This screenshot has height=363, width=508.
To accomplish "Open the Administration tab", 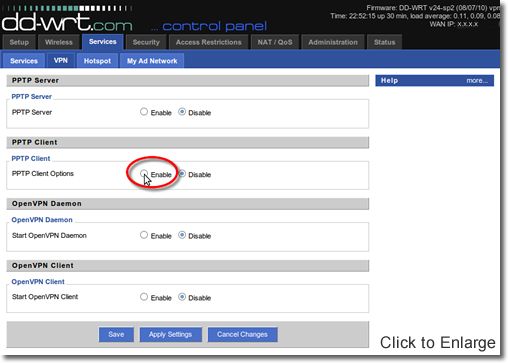I will pyautogui.click(x=333, y=42).
